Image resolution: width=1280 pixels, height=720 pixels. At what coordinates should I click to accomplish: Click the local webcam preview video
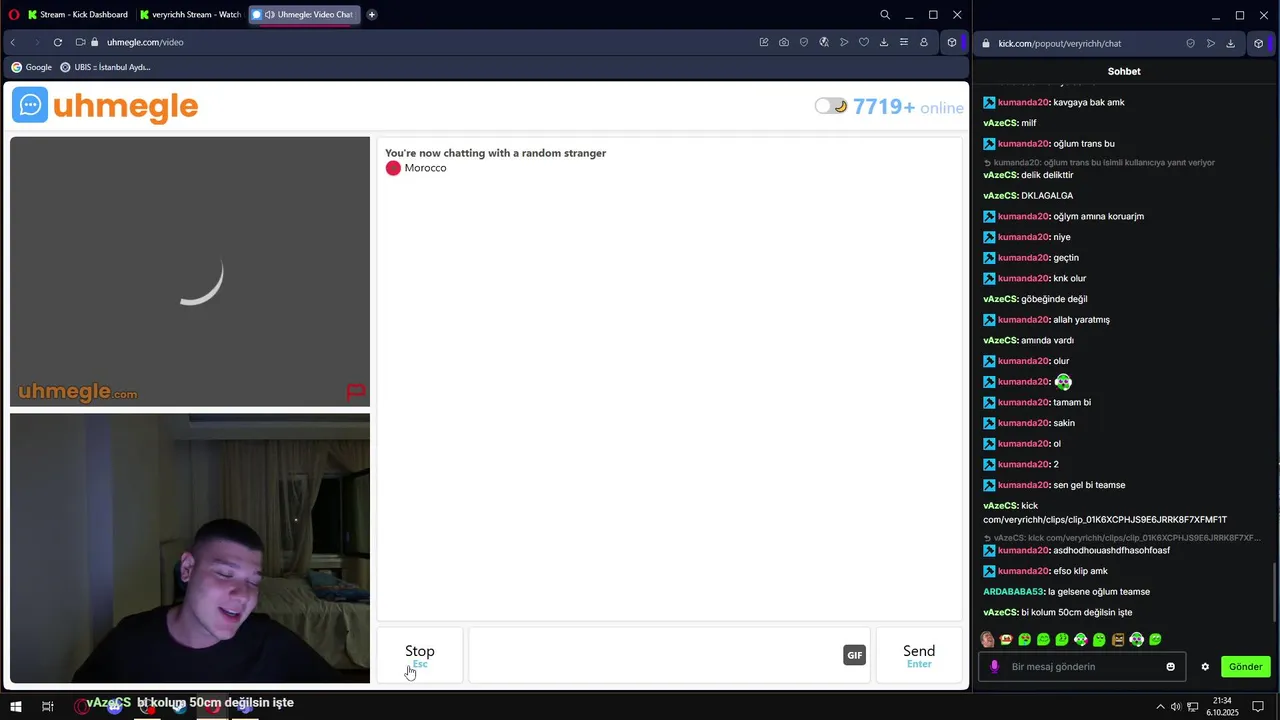(190, 548)
